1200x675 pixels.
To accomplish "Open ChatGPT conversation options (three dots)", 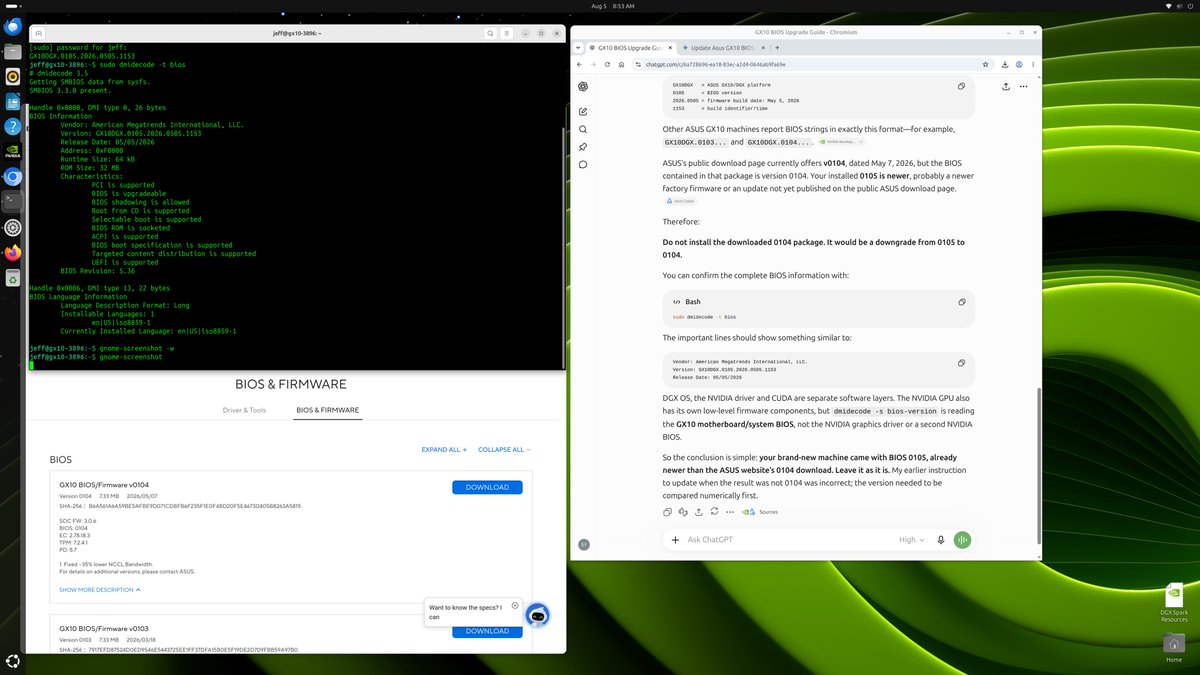I will pos(1025,86).
